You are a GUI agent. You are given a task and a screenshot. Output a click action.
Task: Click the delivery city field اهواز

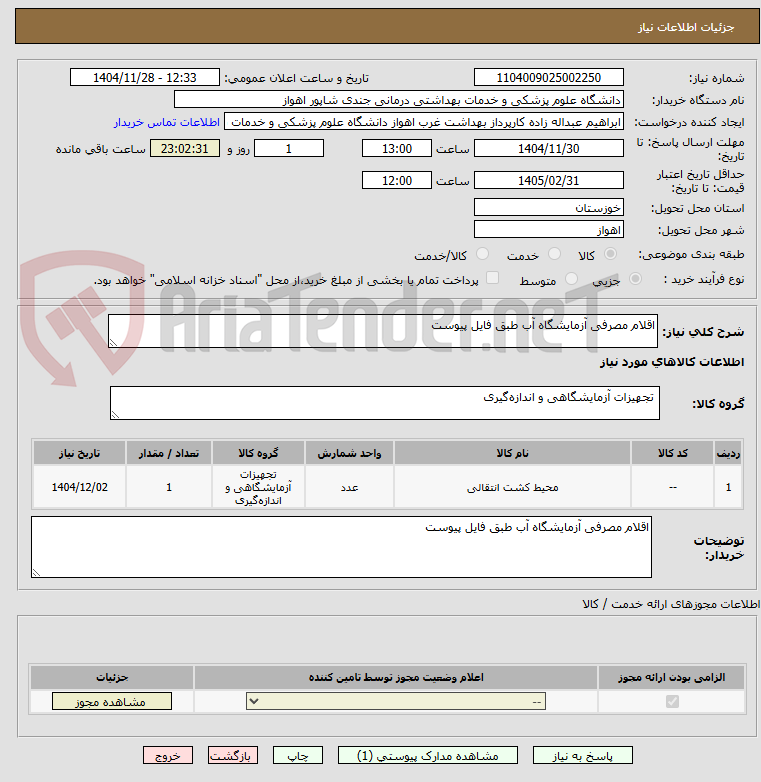tap(549, 229)
